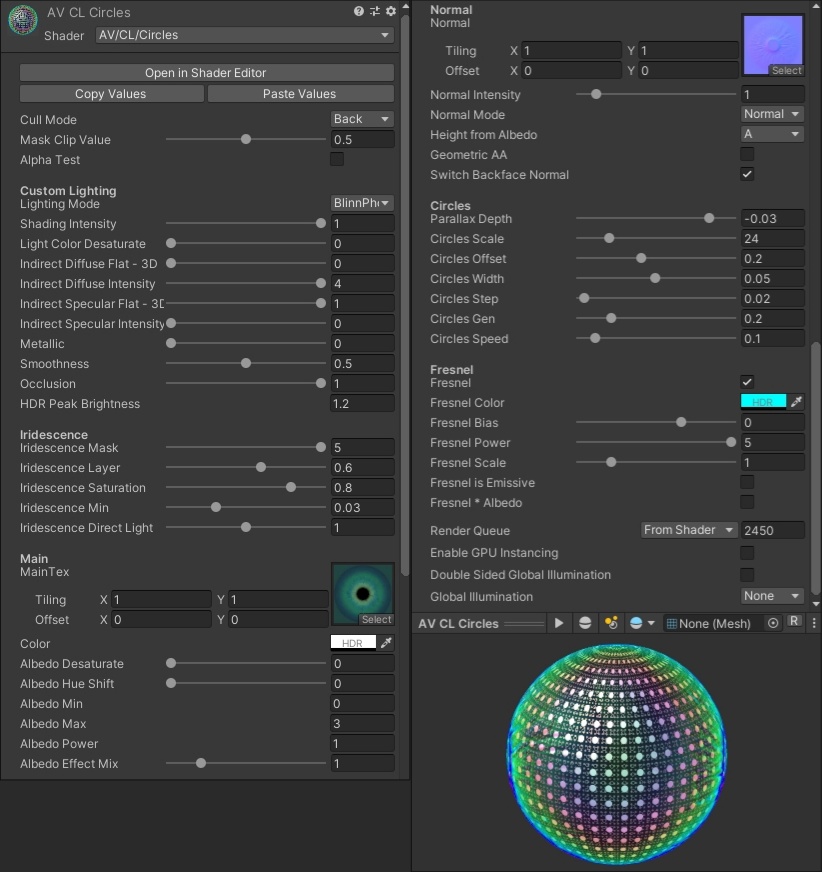Click the Open in Shader Editor button
The height and width of the screenshot is (872, 822).
pos(205,72)
